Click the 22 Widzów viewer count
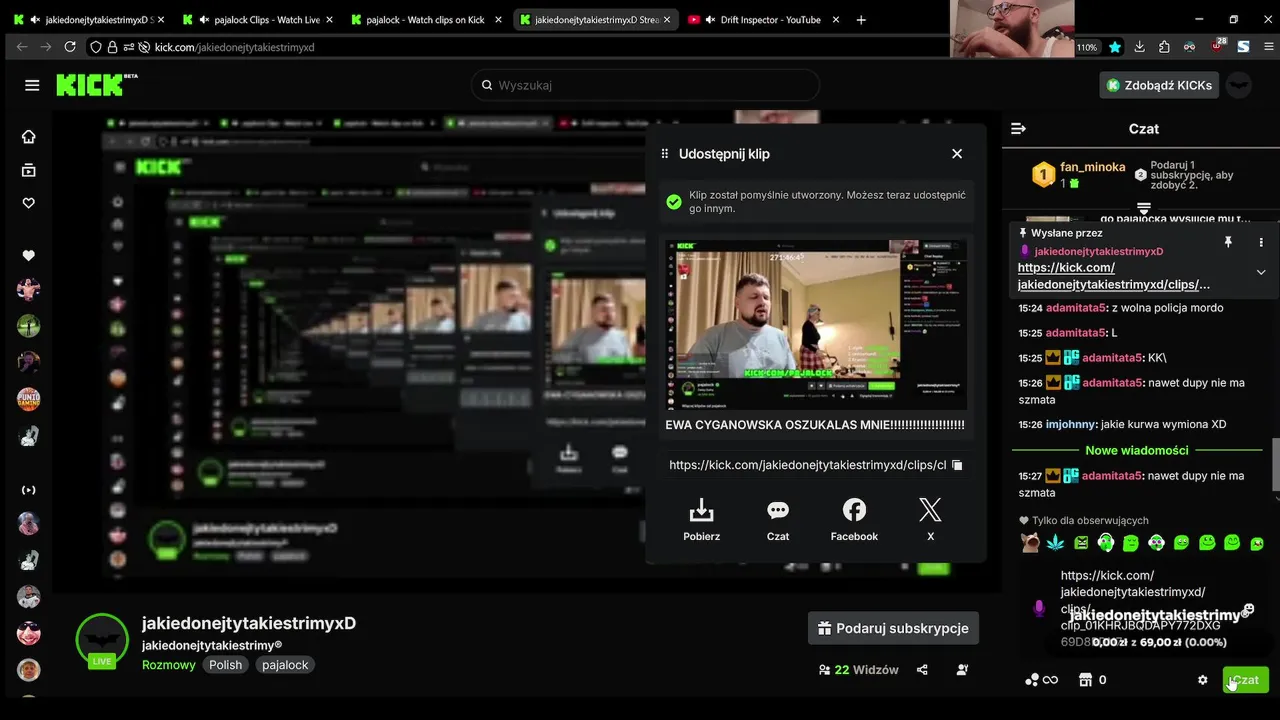 tap(858, 670)
